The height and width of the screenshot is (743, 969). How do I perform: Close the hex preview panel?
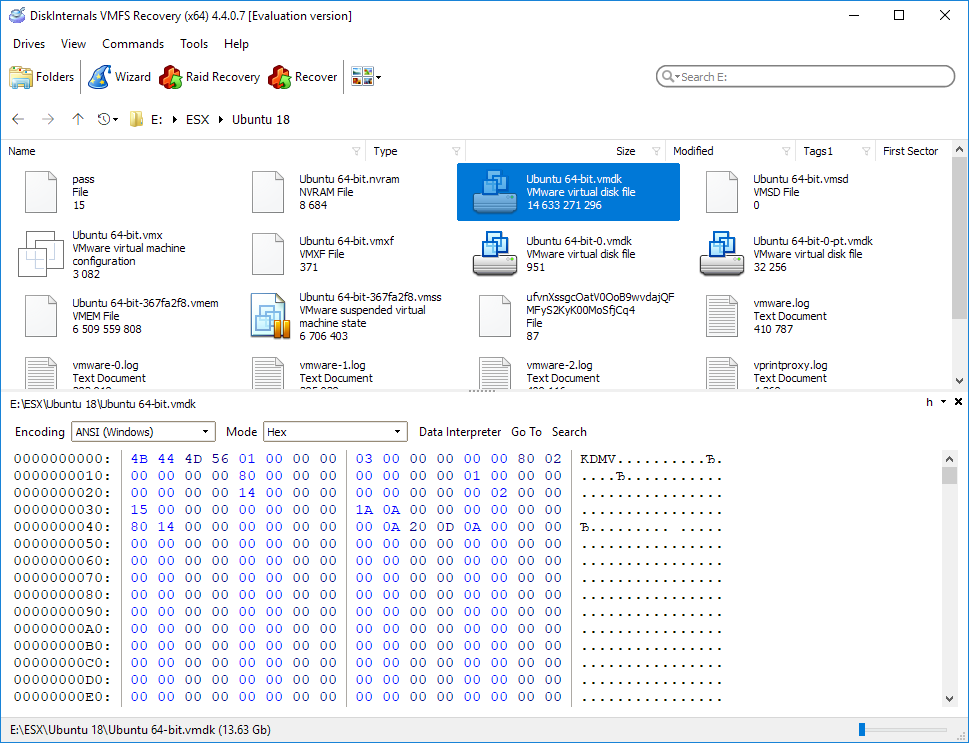click(x=958, y=402)
